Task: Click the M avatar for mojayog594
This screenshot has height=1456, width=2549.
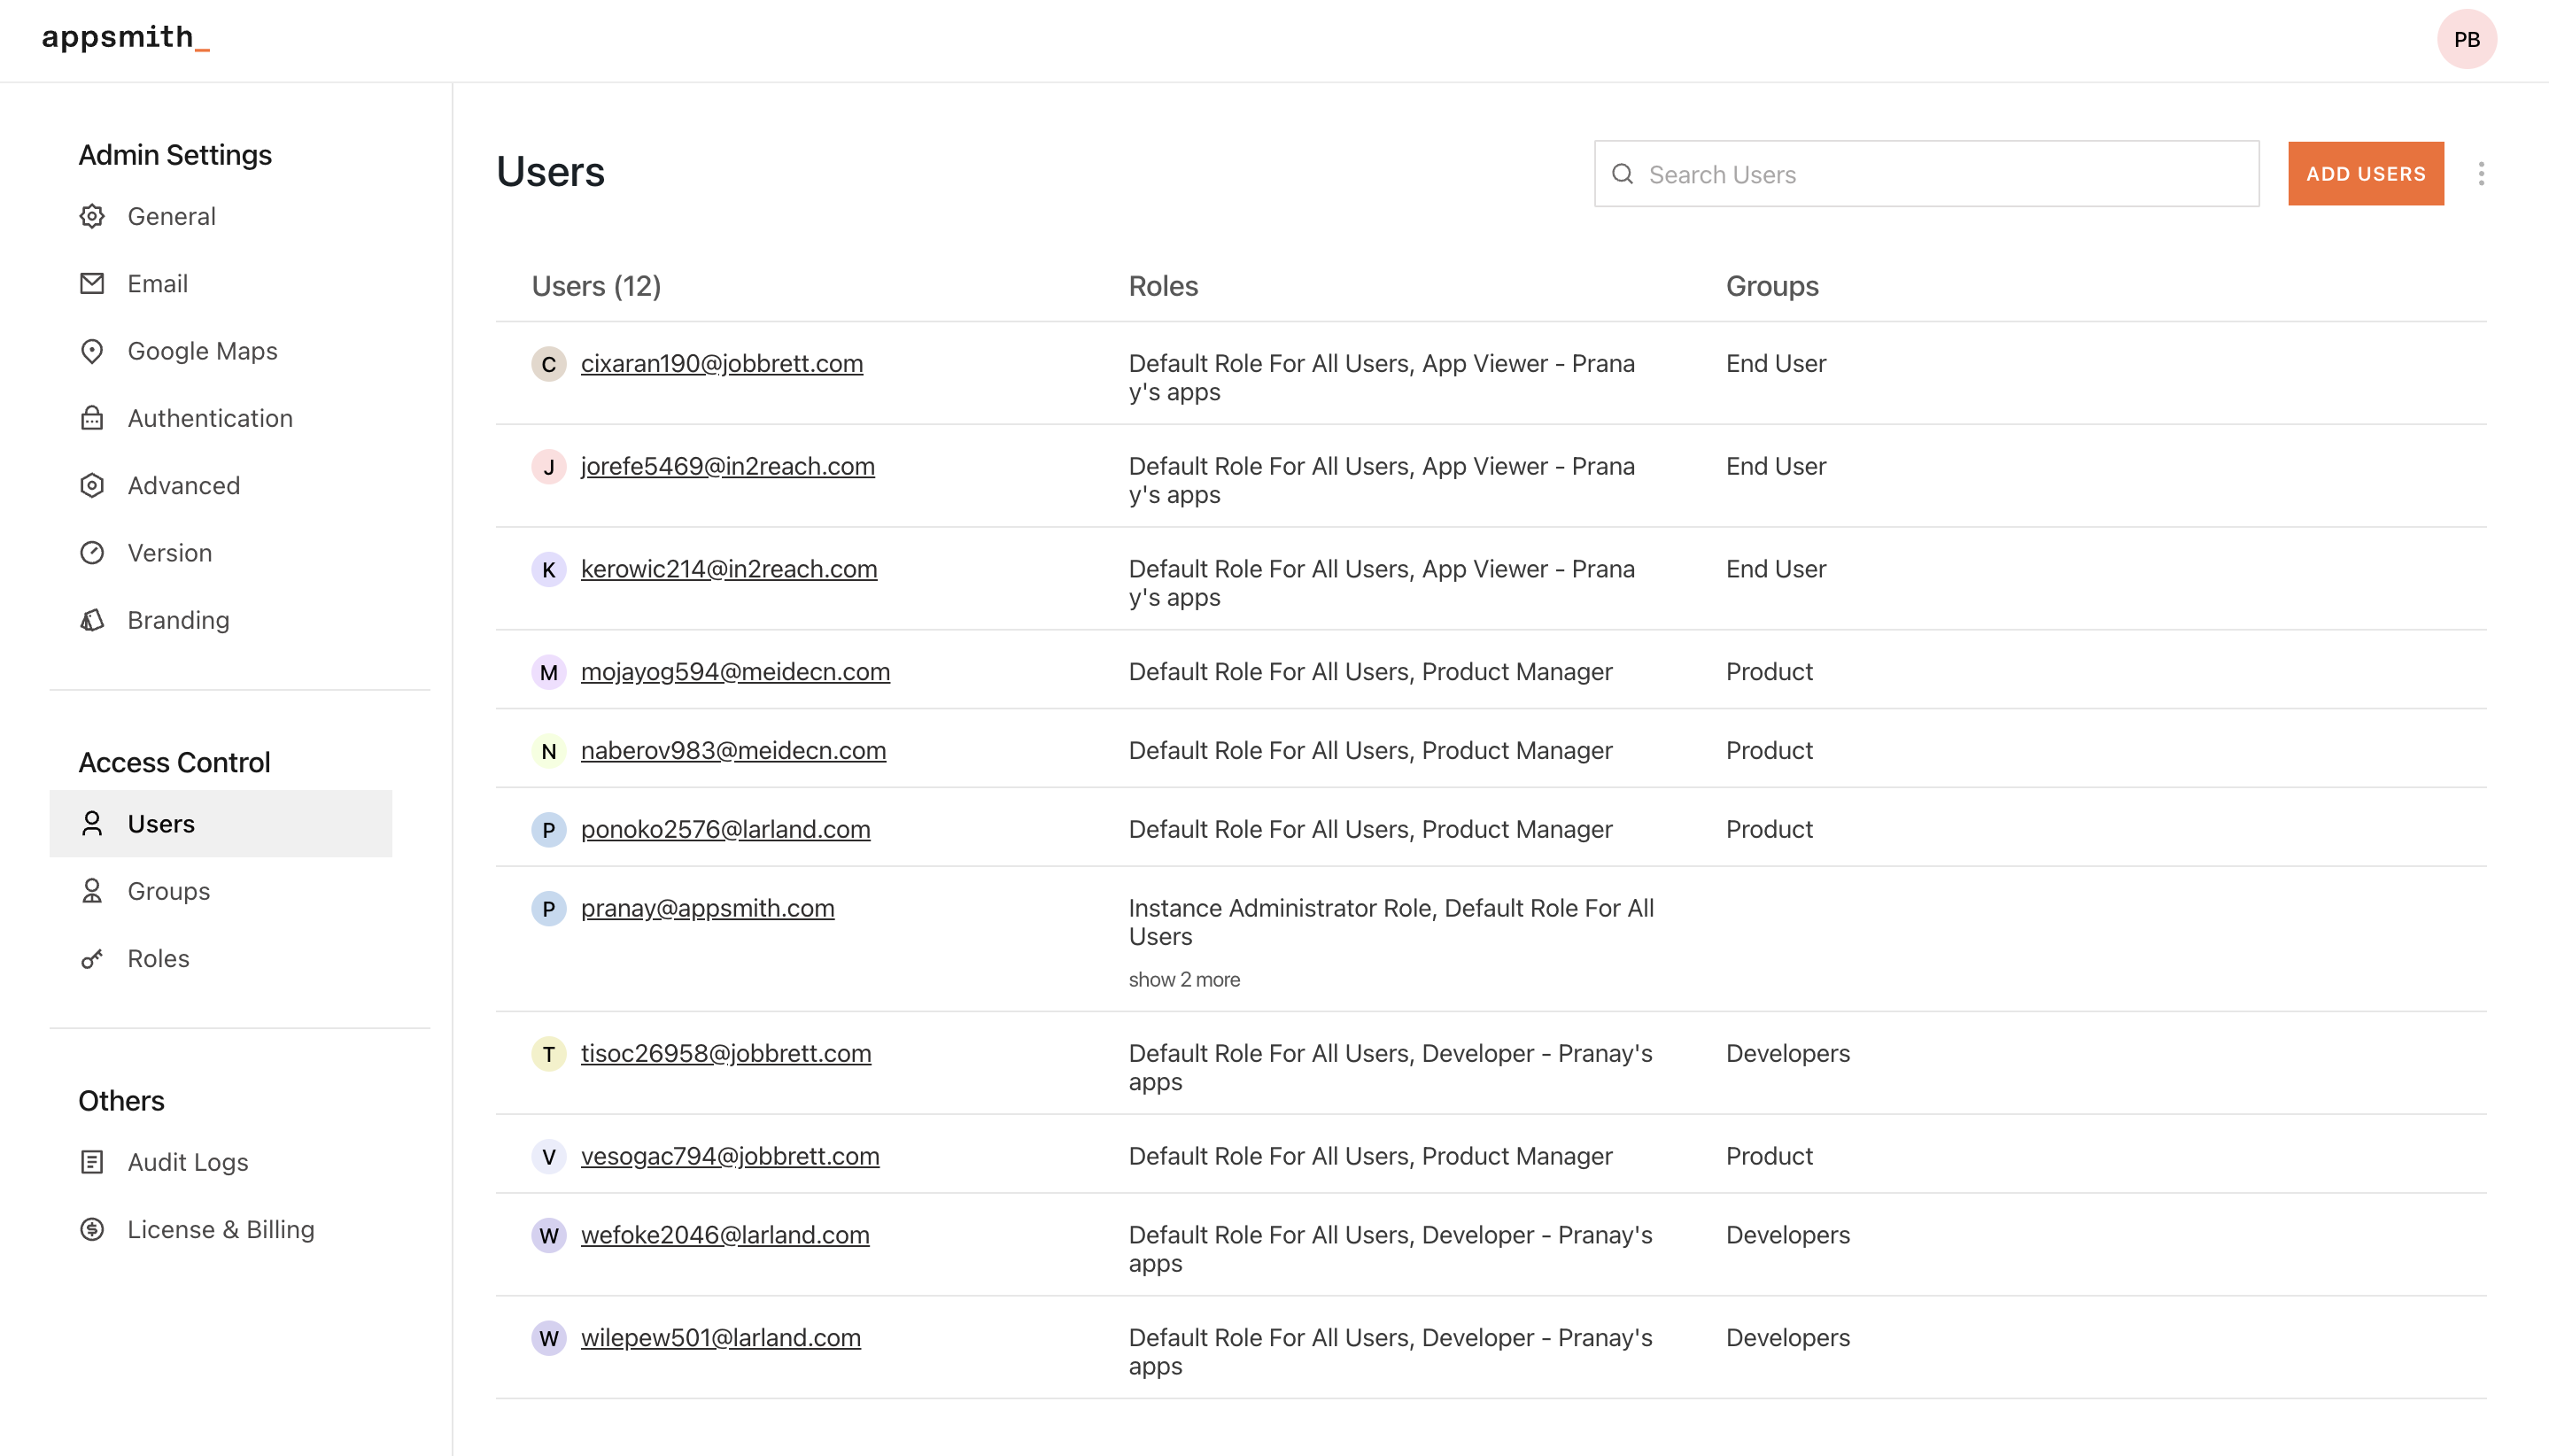Action: point(548,672)
